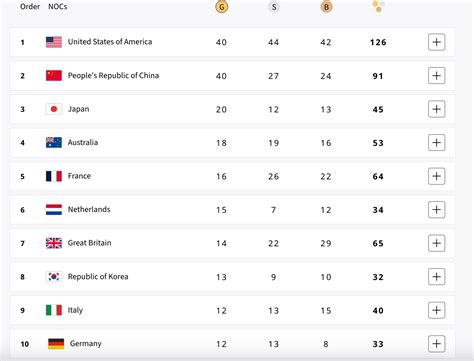The width and height of the screenshot is (474, 361).
Task: Expand the United States of America row
Action: click(437, 42)
